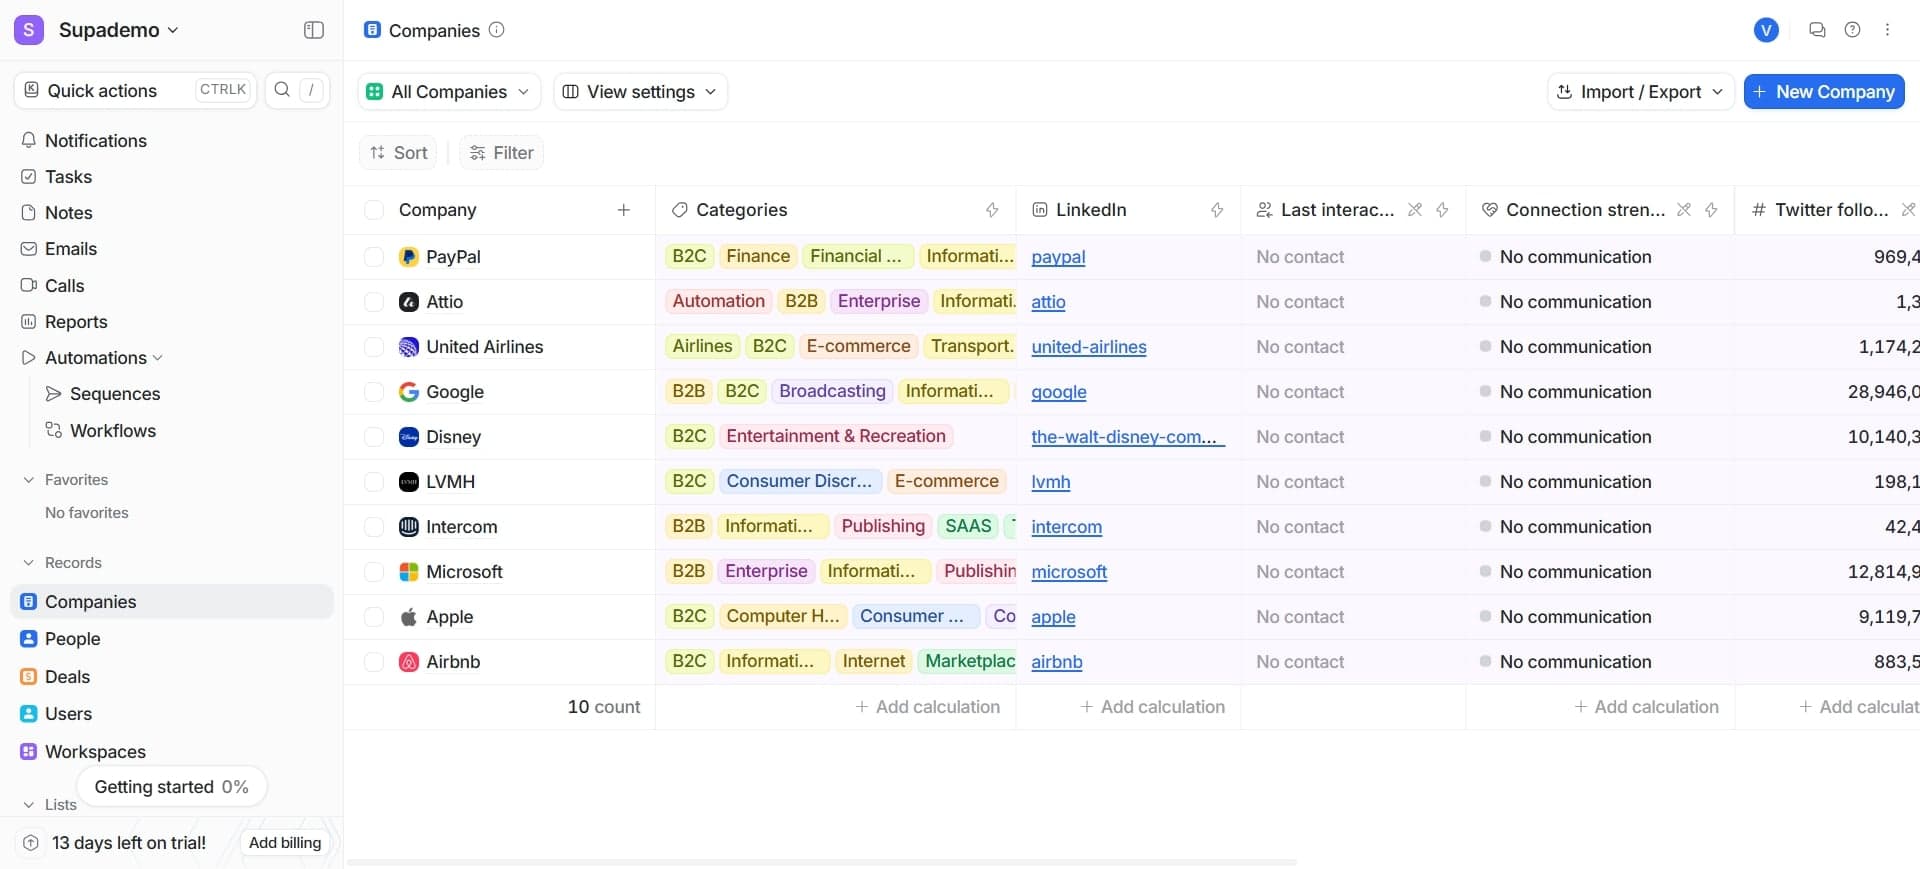Click the Disney company logo
Image resolution: width=1920 pixels, height=869 pixels.
pyautogui.click(x=408, y=437)
